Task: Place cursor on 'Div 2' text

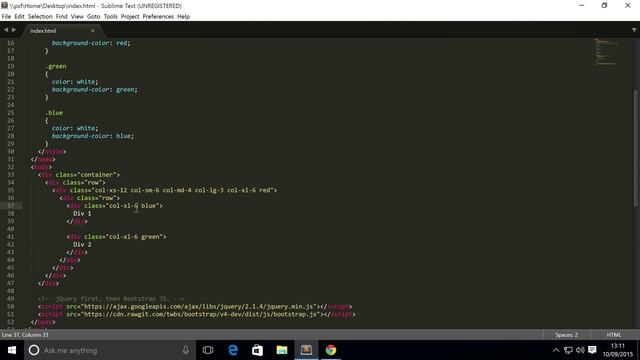Action: (82, 244)
